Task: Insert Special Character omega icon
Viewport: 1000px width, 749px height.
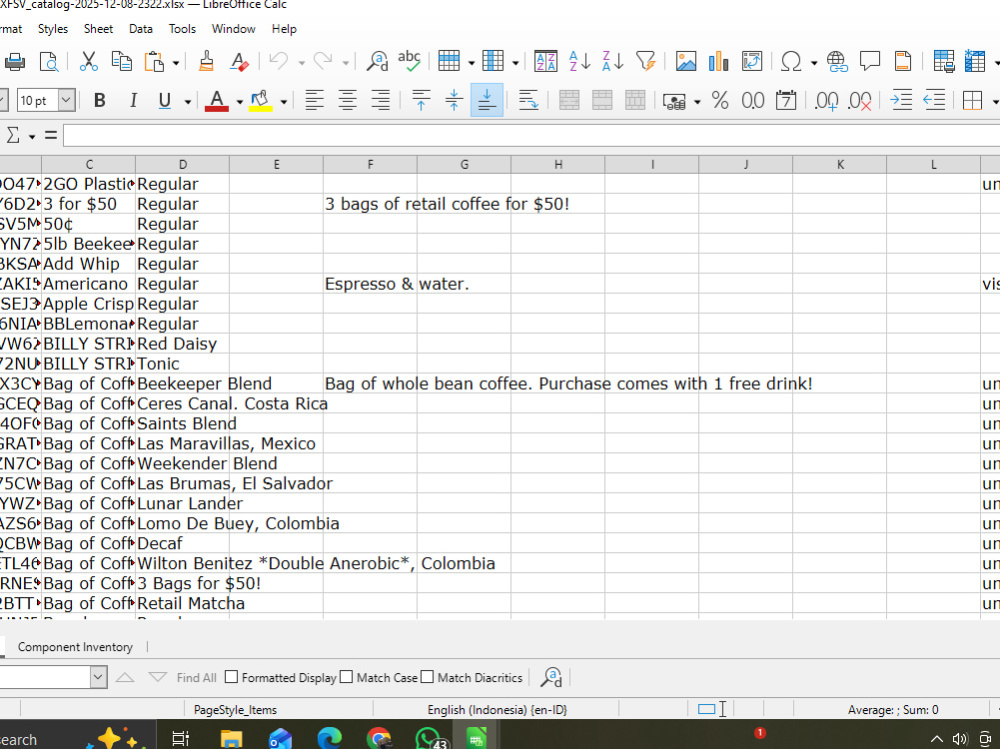Action: (791, 62)
